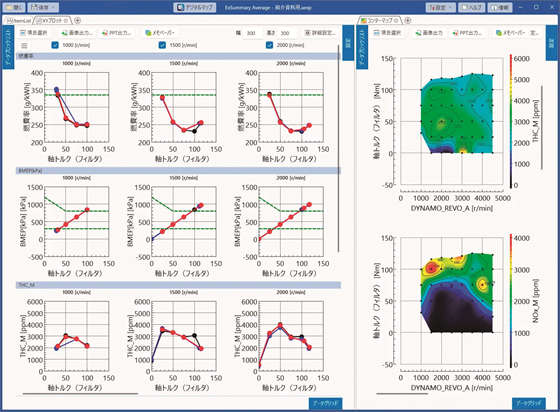Viewport: 560px width, 412px height.
Task: Click the hamburger list icon beside the rpm checkboxes
Action: [24, 45]
